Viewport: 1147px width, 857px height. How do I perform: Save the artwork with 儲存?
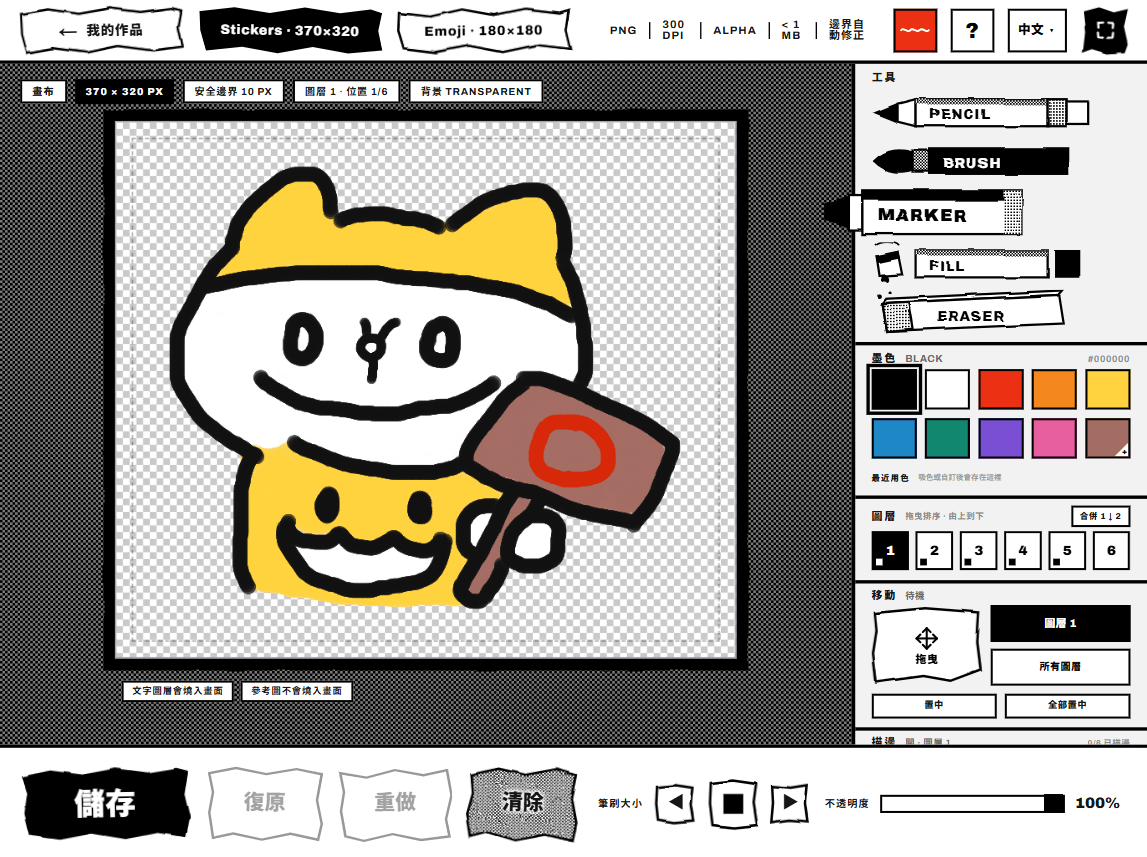[106, 804]
